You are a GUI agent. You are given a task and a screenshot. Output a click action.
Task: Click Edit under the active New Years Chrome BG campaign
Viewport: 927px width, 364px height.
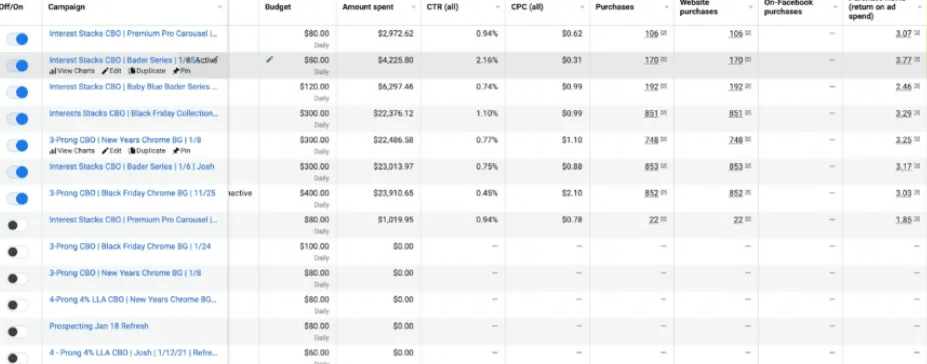pyautogui.click(x=112, y=151)
